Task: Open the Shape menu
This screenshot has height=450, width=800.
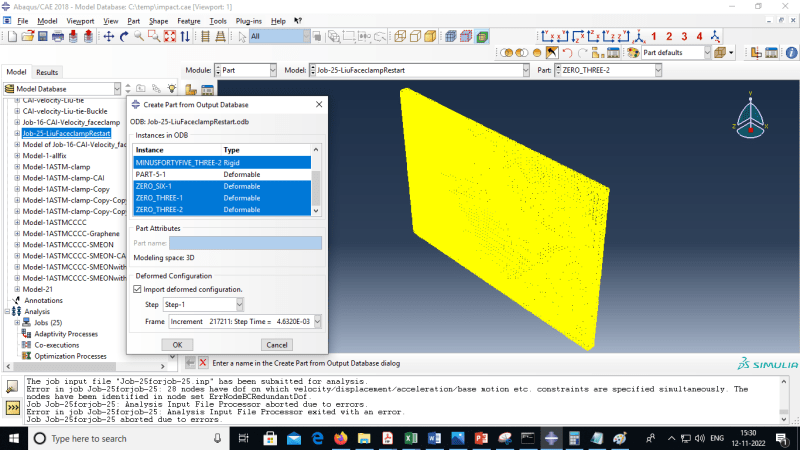Action: click(x=158, y=21)
